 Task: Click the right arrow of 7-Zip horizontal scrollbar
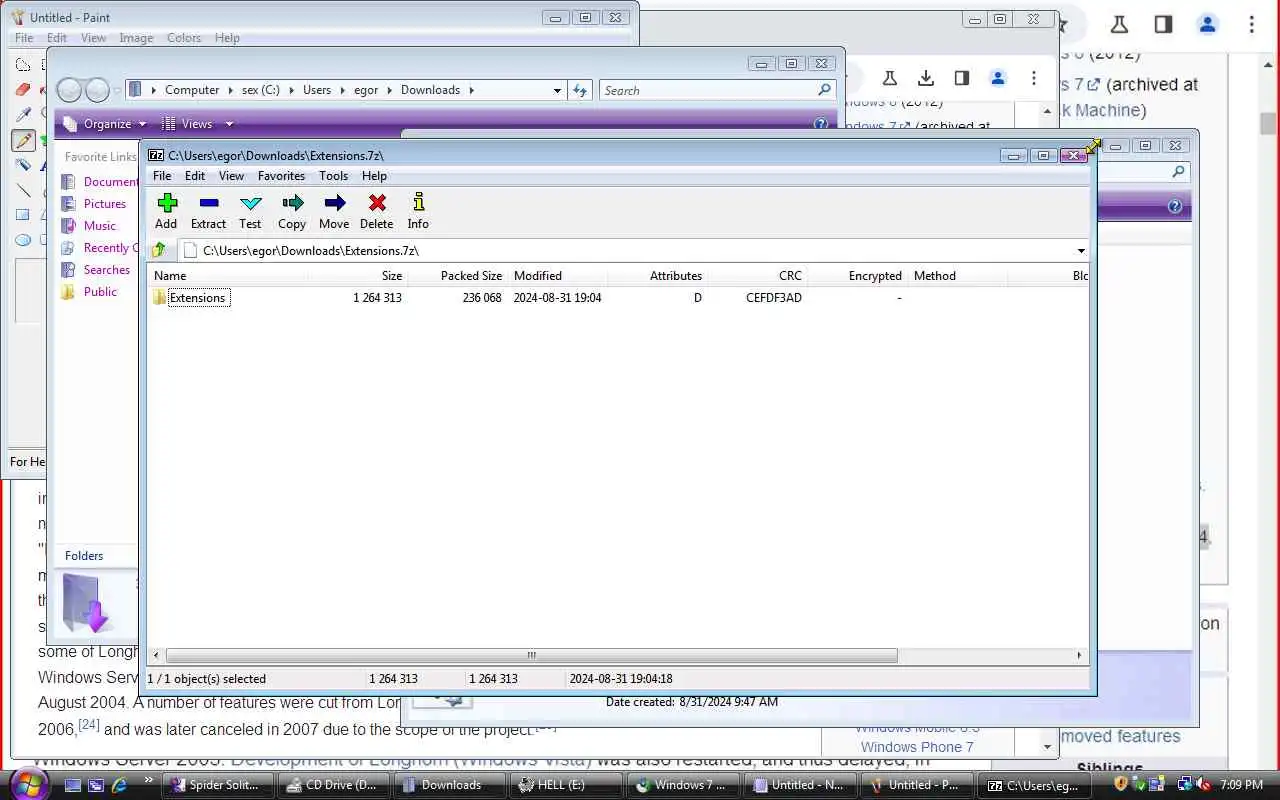point(1079,656)
